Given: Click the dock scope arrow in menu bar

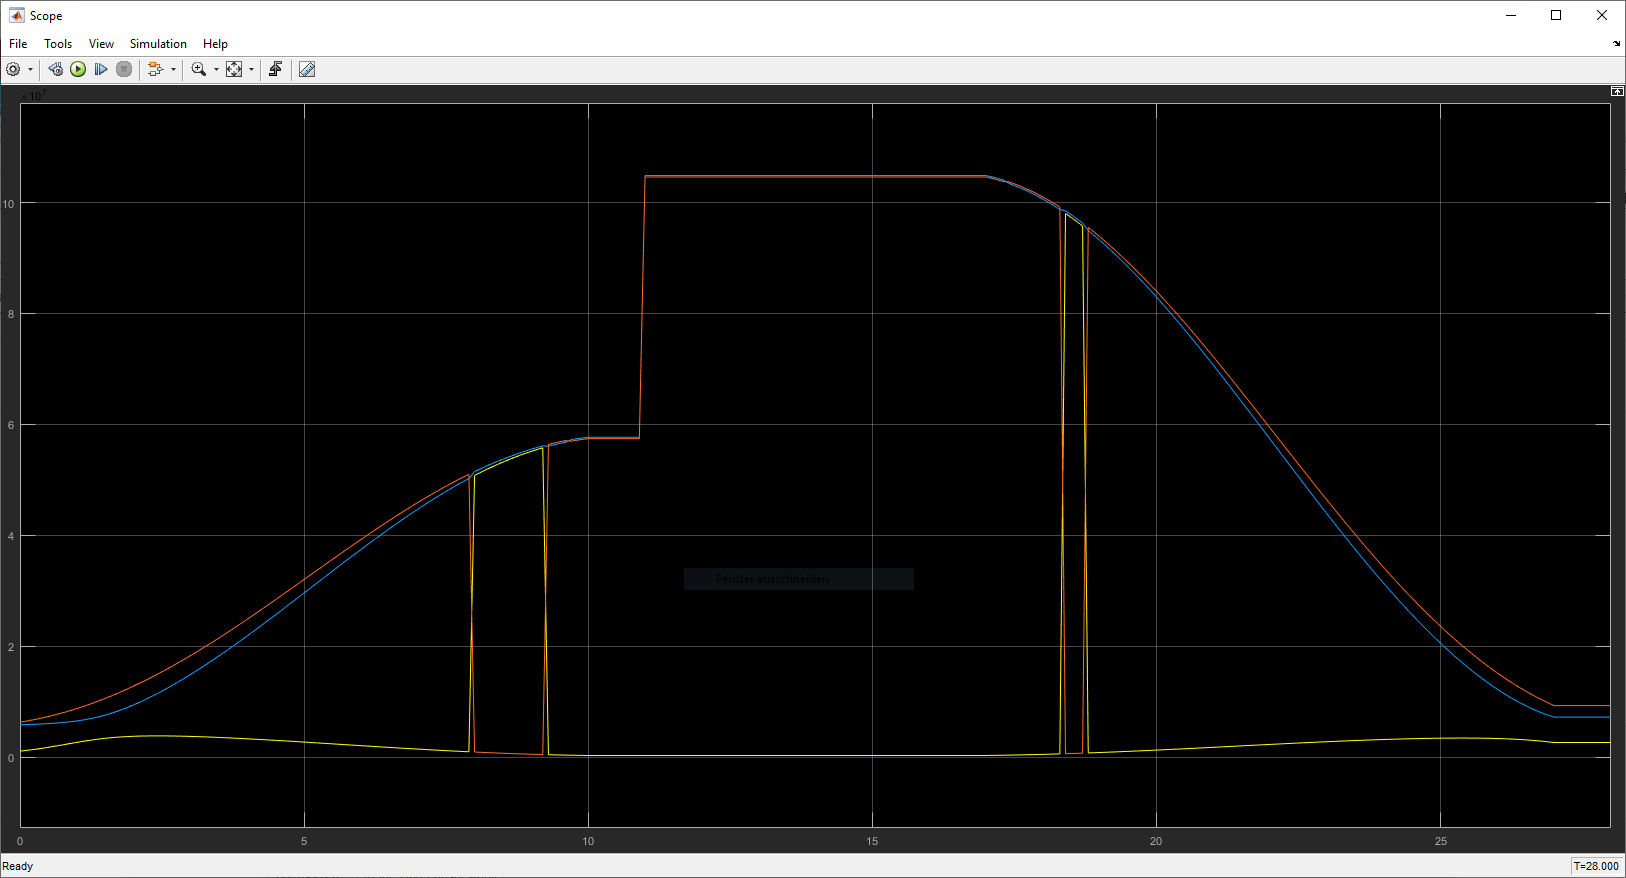Looking at the screenshot, I should click(1616, 44).
